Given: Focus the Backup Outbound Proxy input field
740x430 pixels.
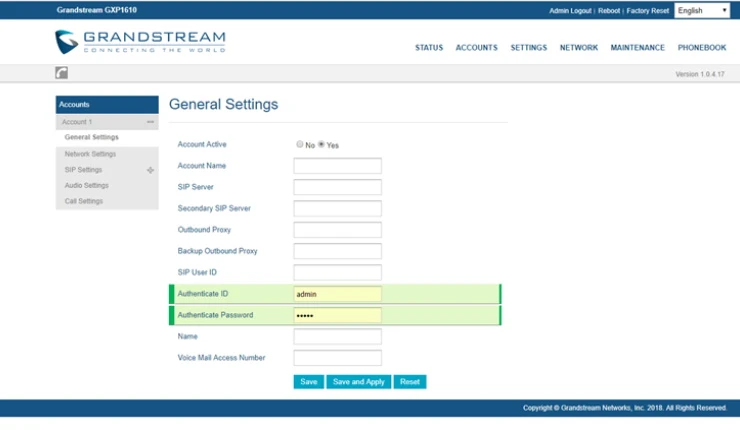Looking at the screenshot, I should point(337,251).
